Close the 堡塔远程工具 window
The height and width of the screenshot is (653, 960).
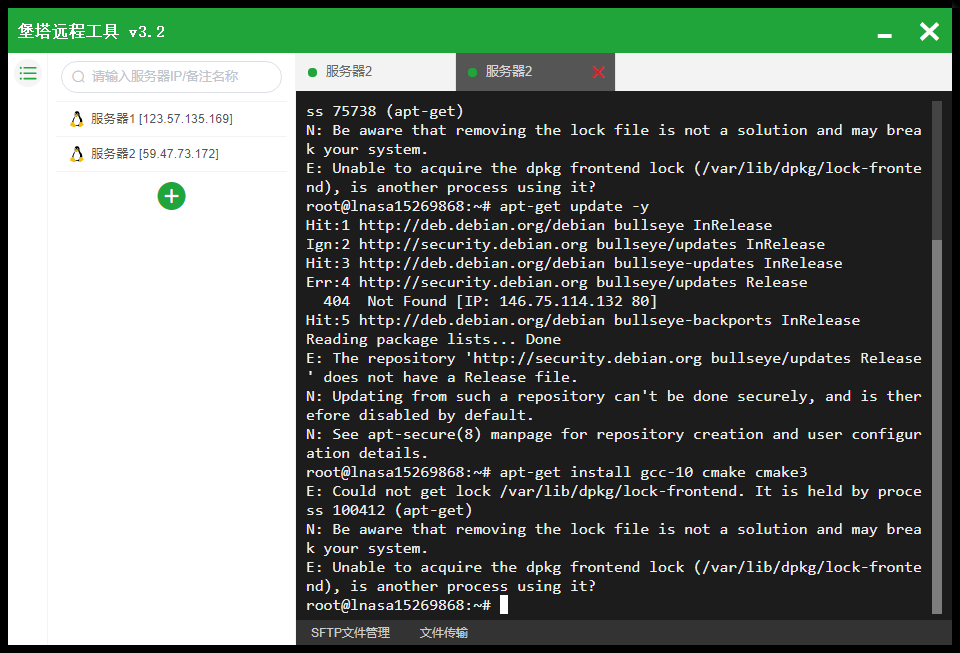pyautogui.click(x=929, y=32)
